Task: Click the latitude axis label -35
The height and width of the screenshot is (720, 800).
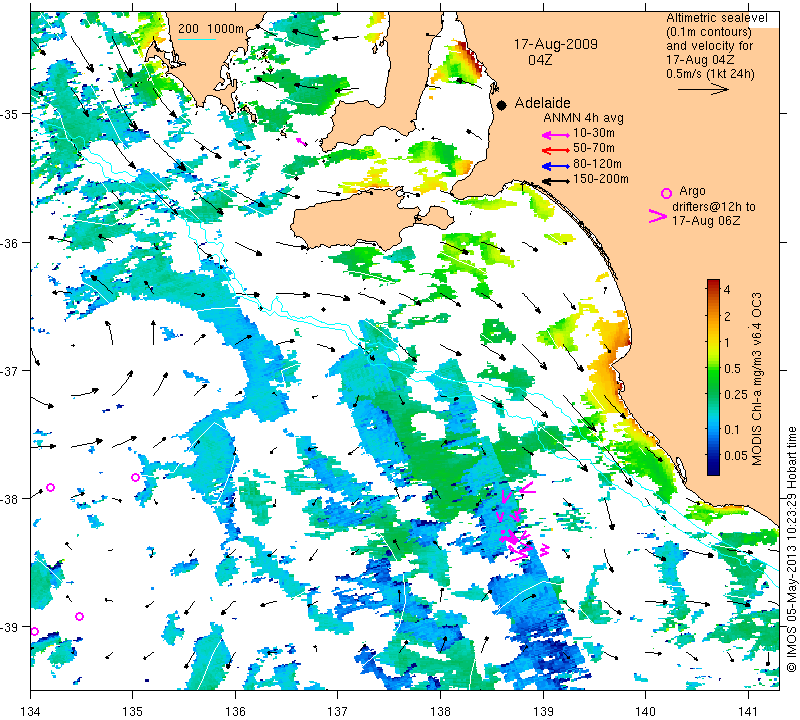Action: [x=10, y=114]
